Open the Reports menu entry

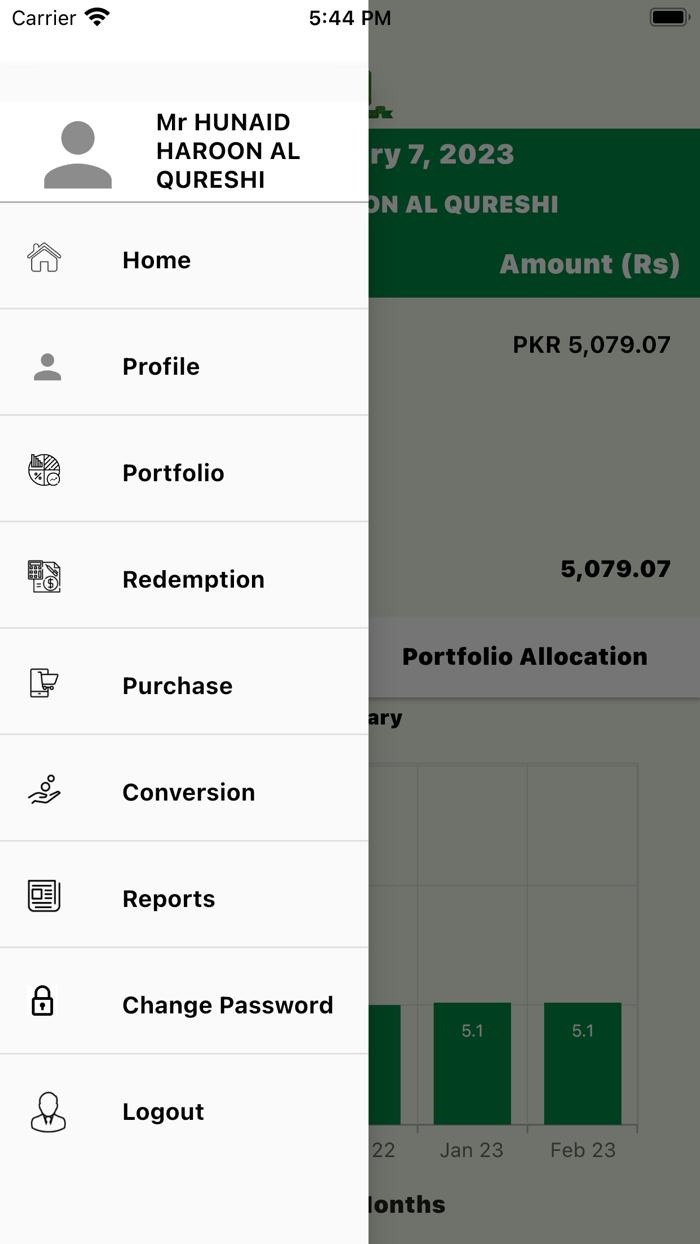168,897
